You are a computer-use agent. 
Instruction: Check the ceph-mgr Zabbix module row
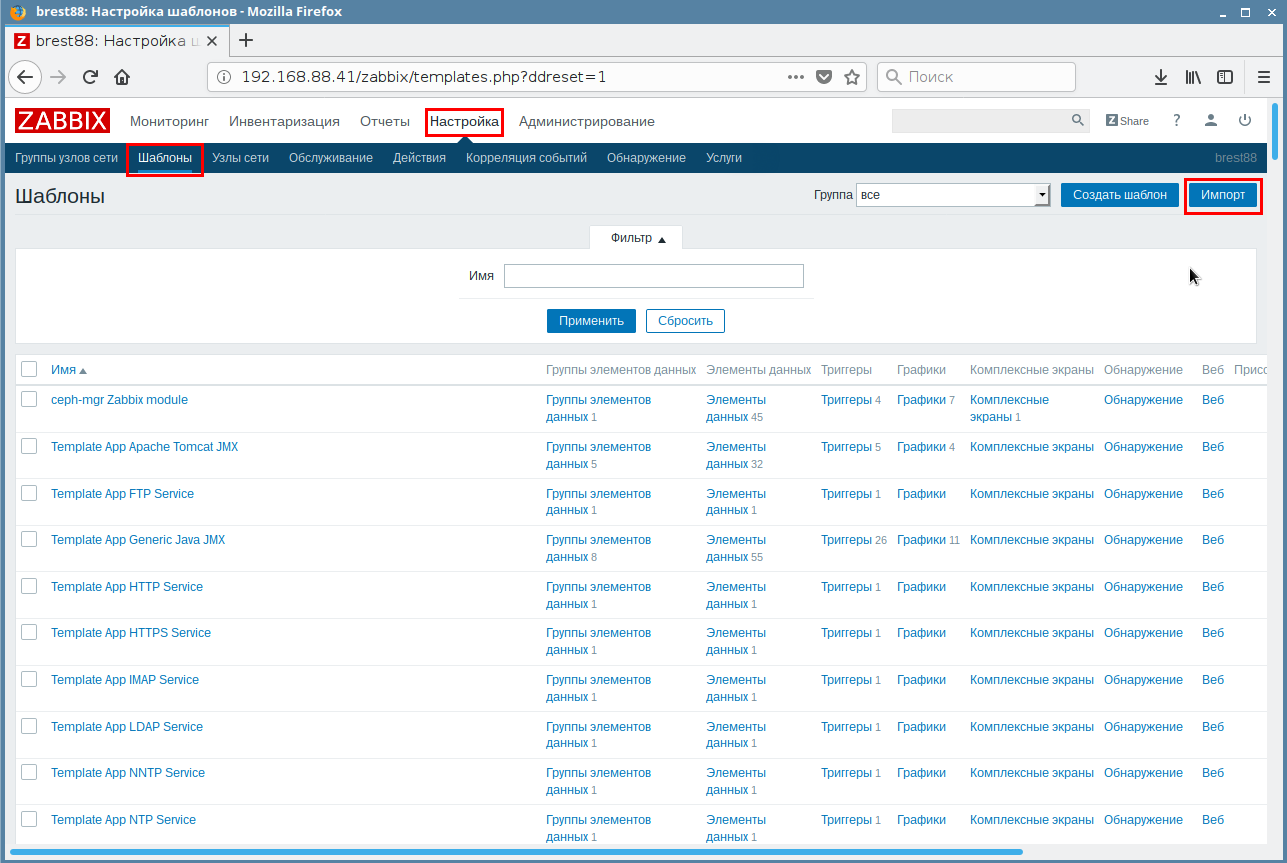coord(29,400)
